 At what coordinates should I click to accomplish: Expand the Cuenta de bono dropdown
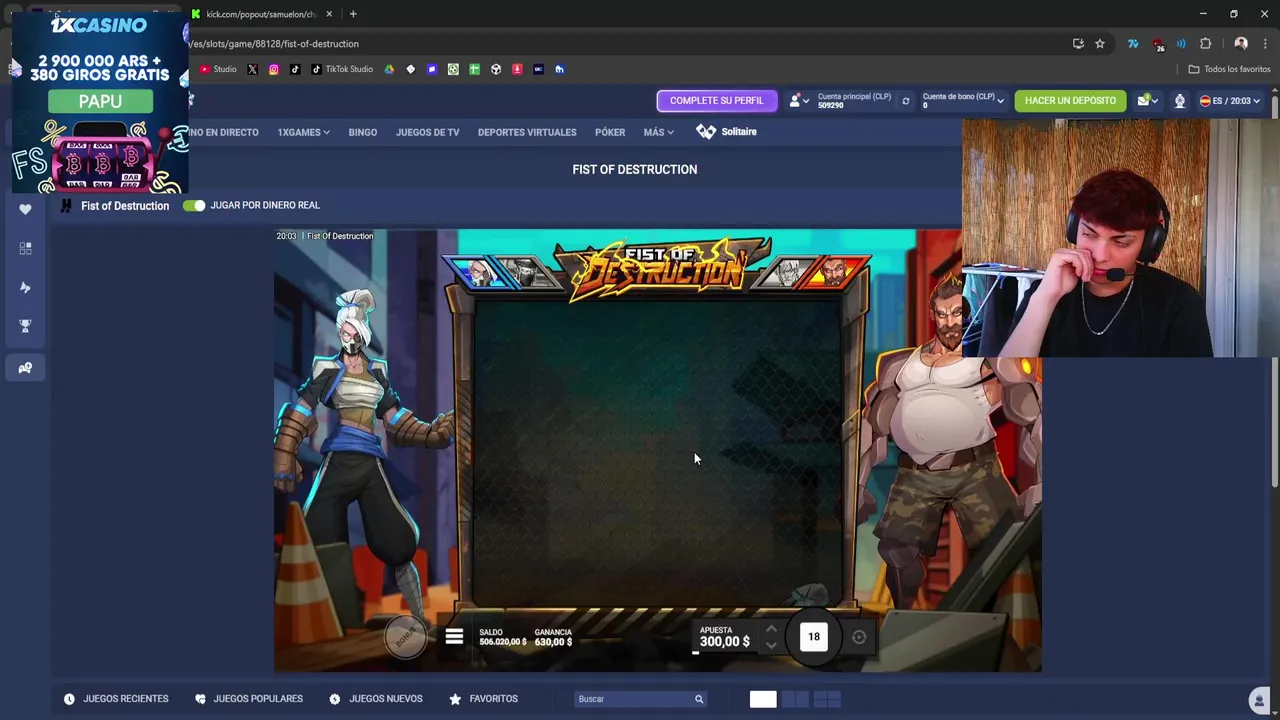point(964,100)
